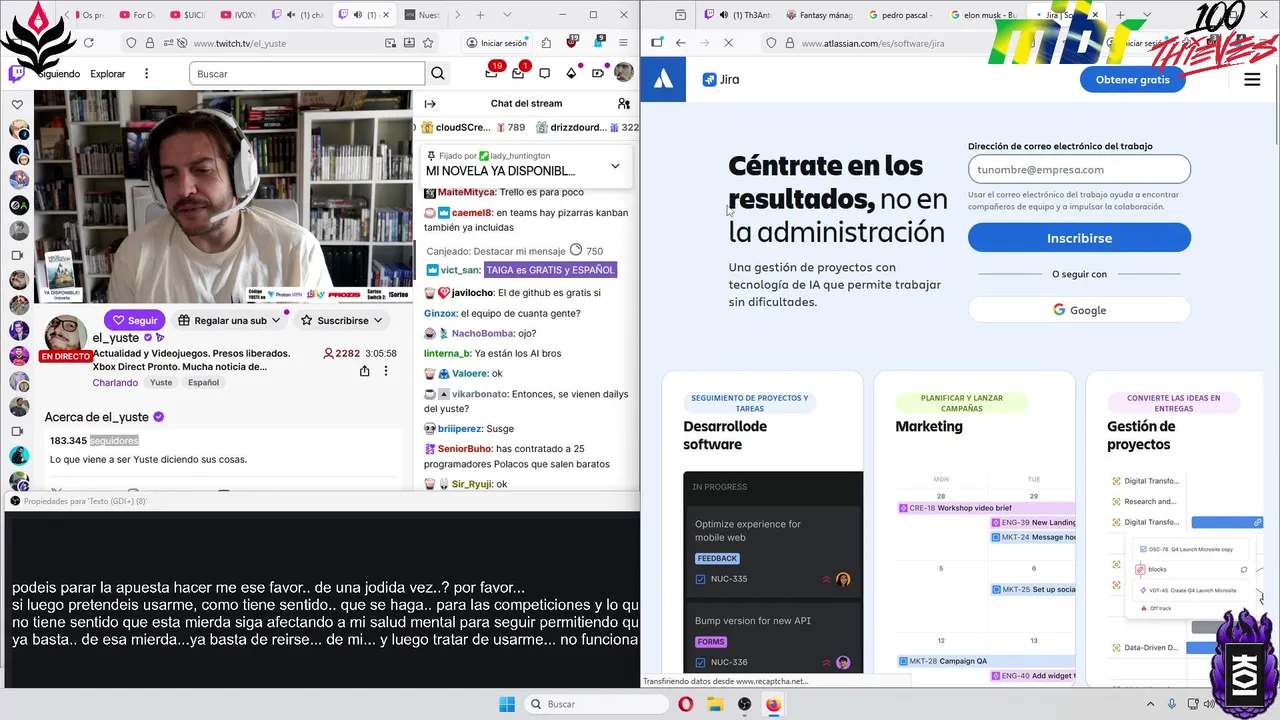This screenshot has height=720, width=1280.
Task: Open the Explorar Twitch menu link
Action: pyautogui.click(x=108, y=74)
